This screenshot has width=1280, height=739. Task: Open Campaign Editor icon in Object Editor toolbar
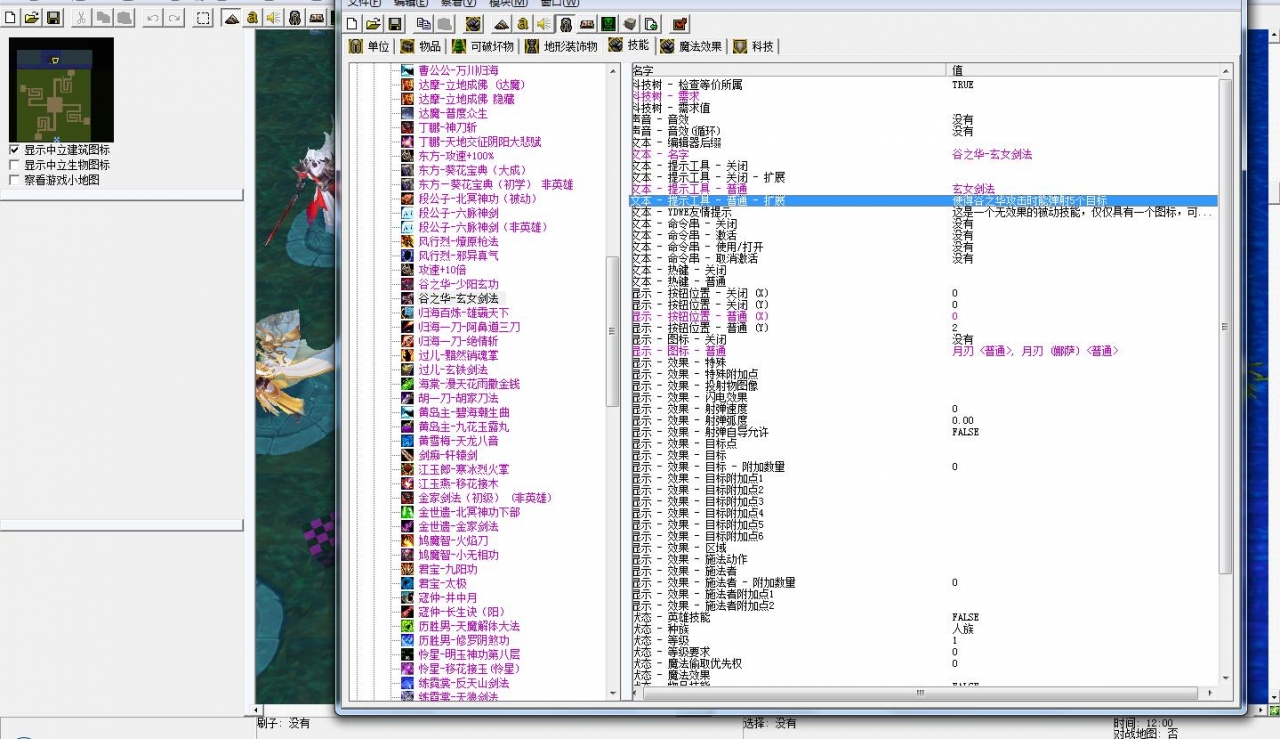(587, 23)
